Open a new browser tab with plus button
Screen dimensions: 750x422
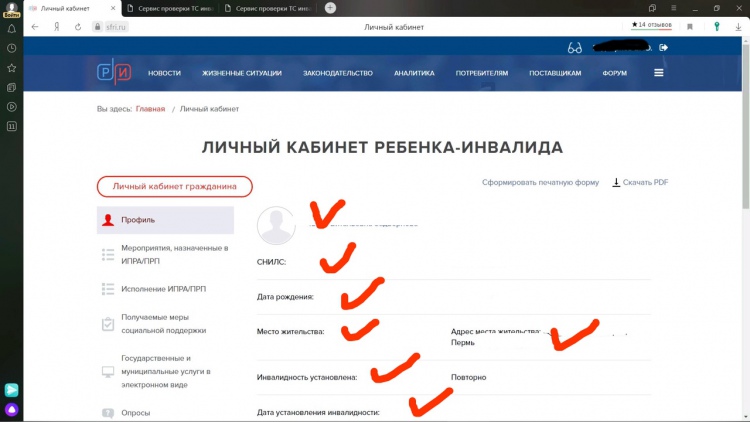[x=331, y=8]
